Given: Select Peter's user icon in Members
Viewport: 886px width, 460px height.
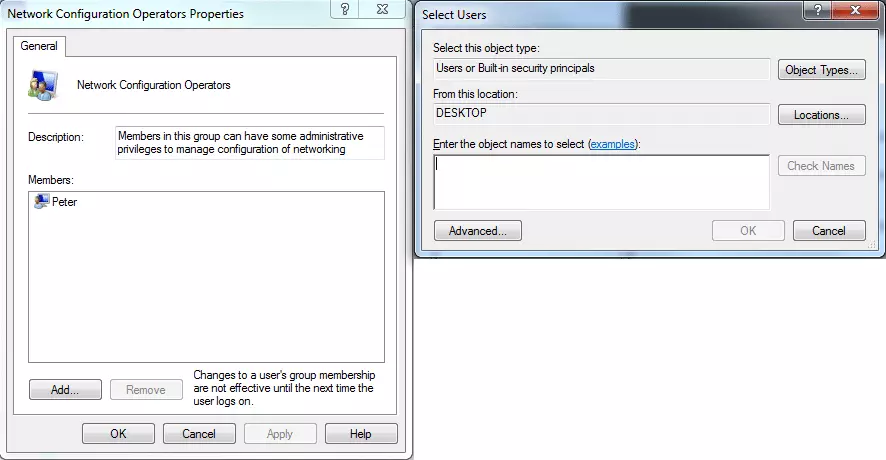Looking at the screenshot, I should tap(41, 201).
